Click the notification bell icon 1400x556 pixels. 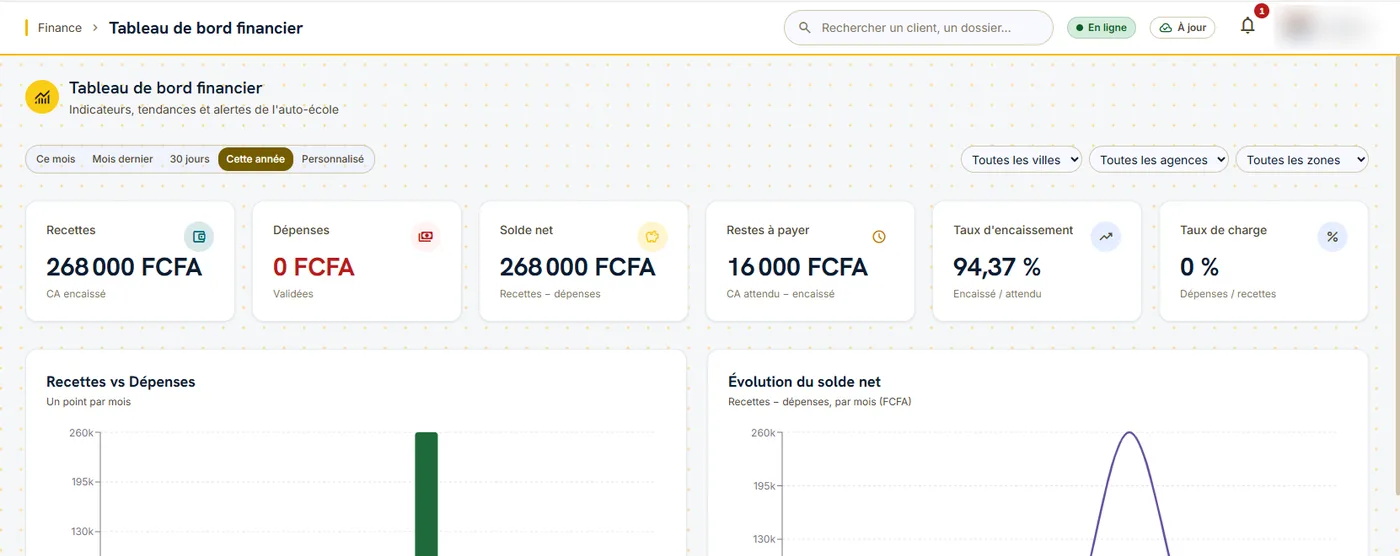pos(1247,27)
